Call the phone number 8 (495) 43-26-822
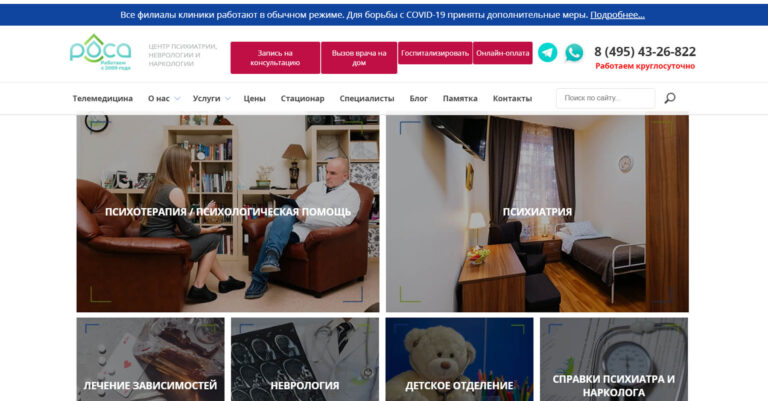The width and height of the screenshot is (768, 401). click(645, 51)
